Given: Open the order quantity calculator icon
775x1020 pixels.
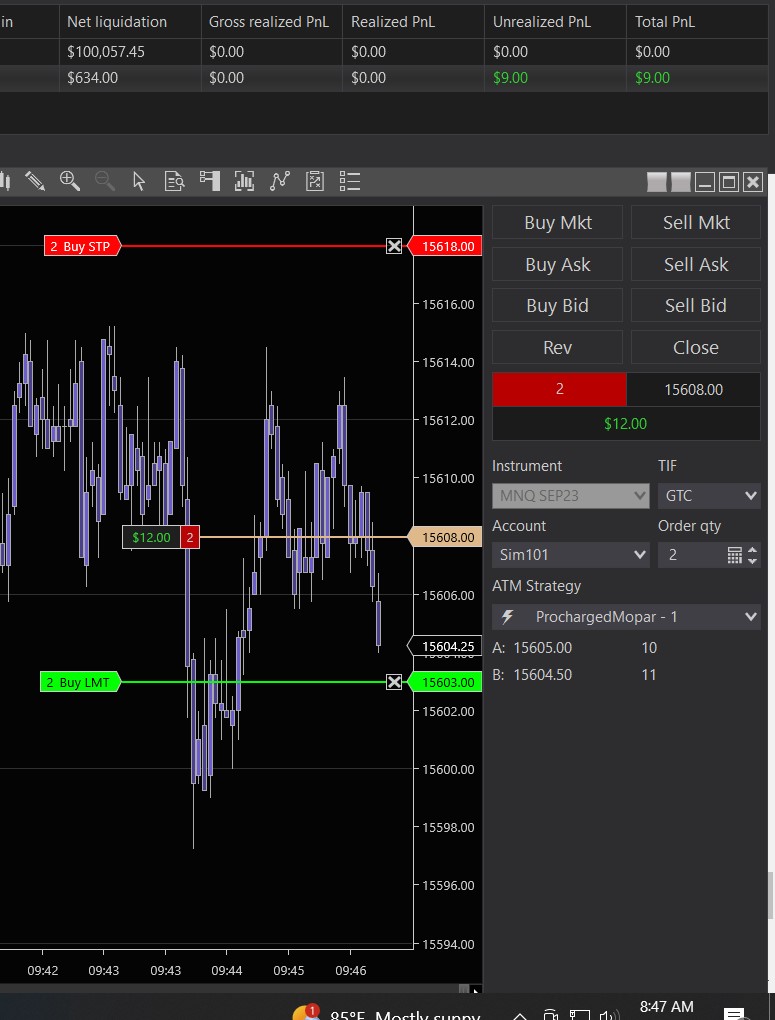Looking at the screenshot, I should coord(735,555).
